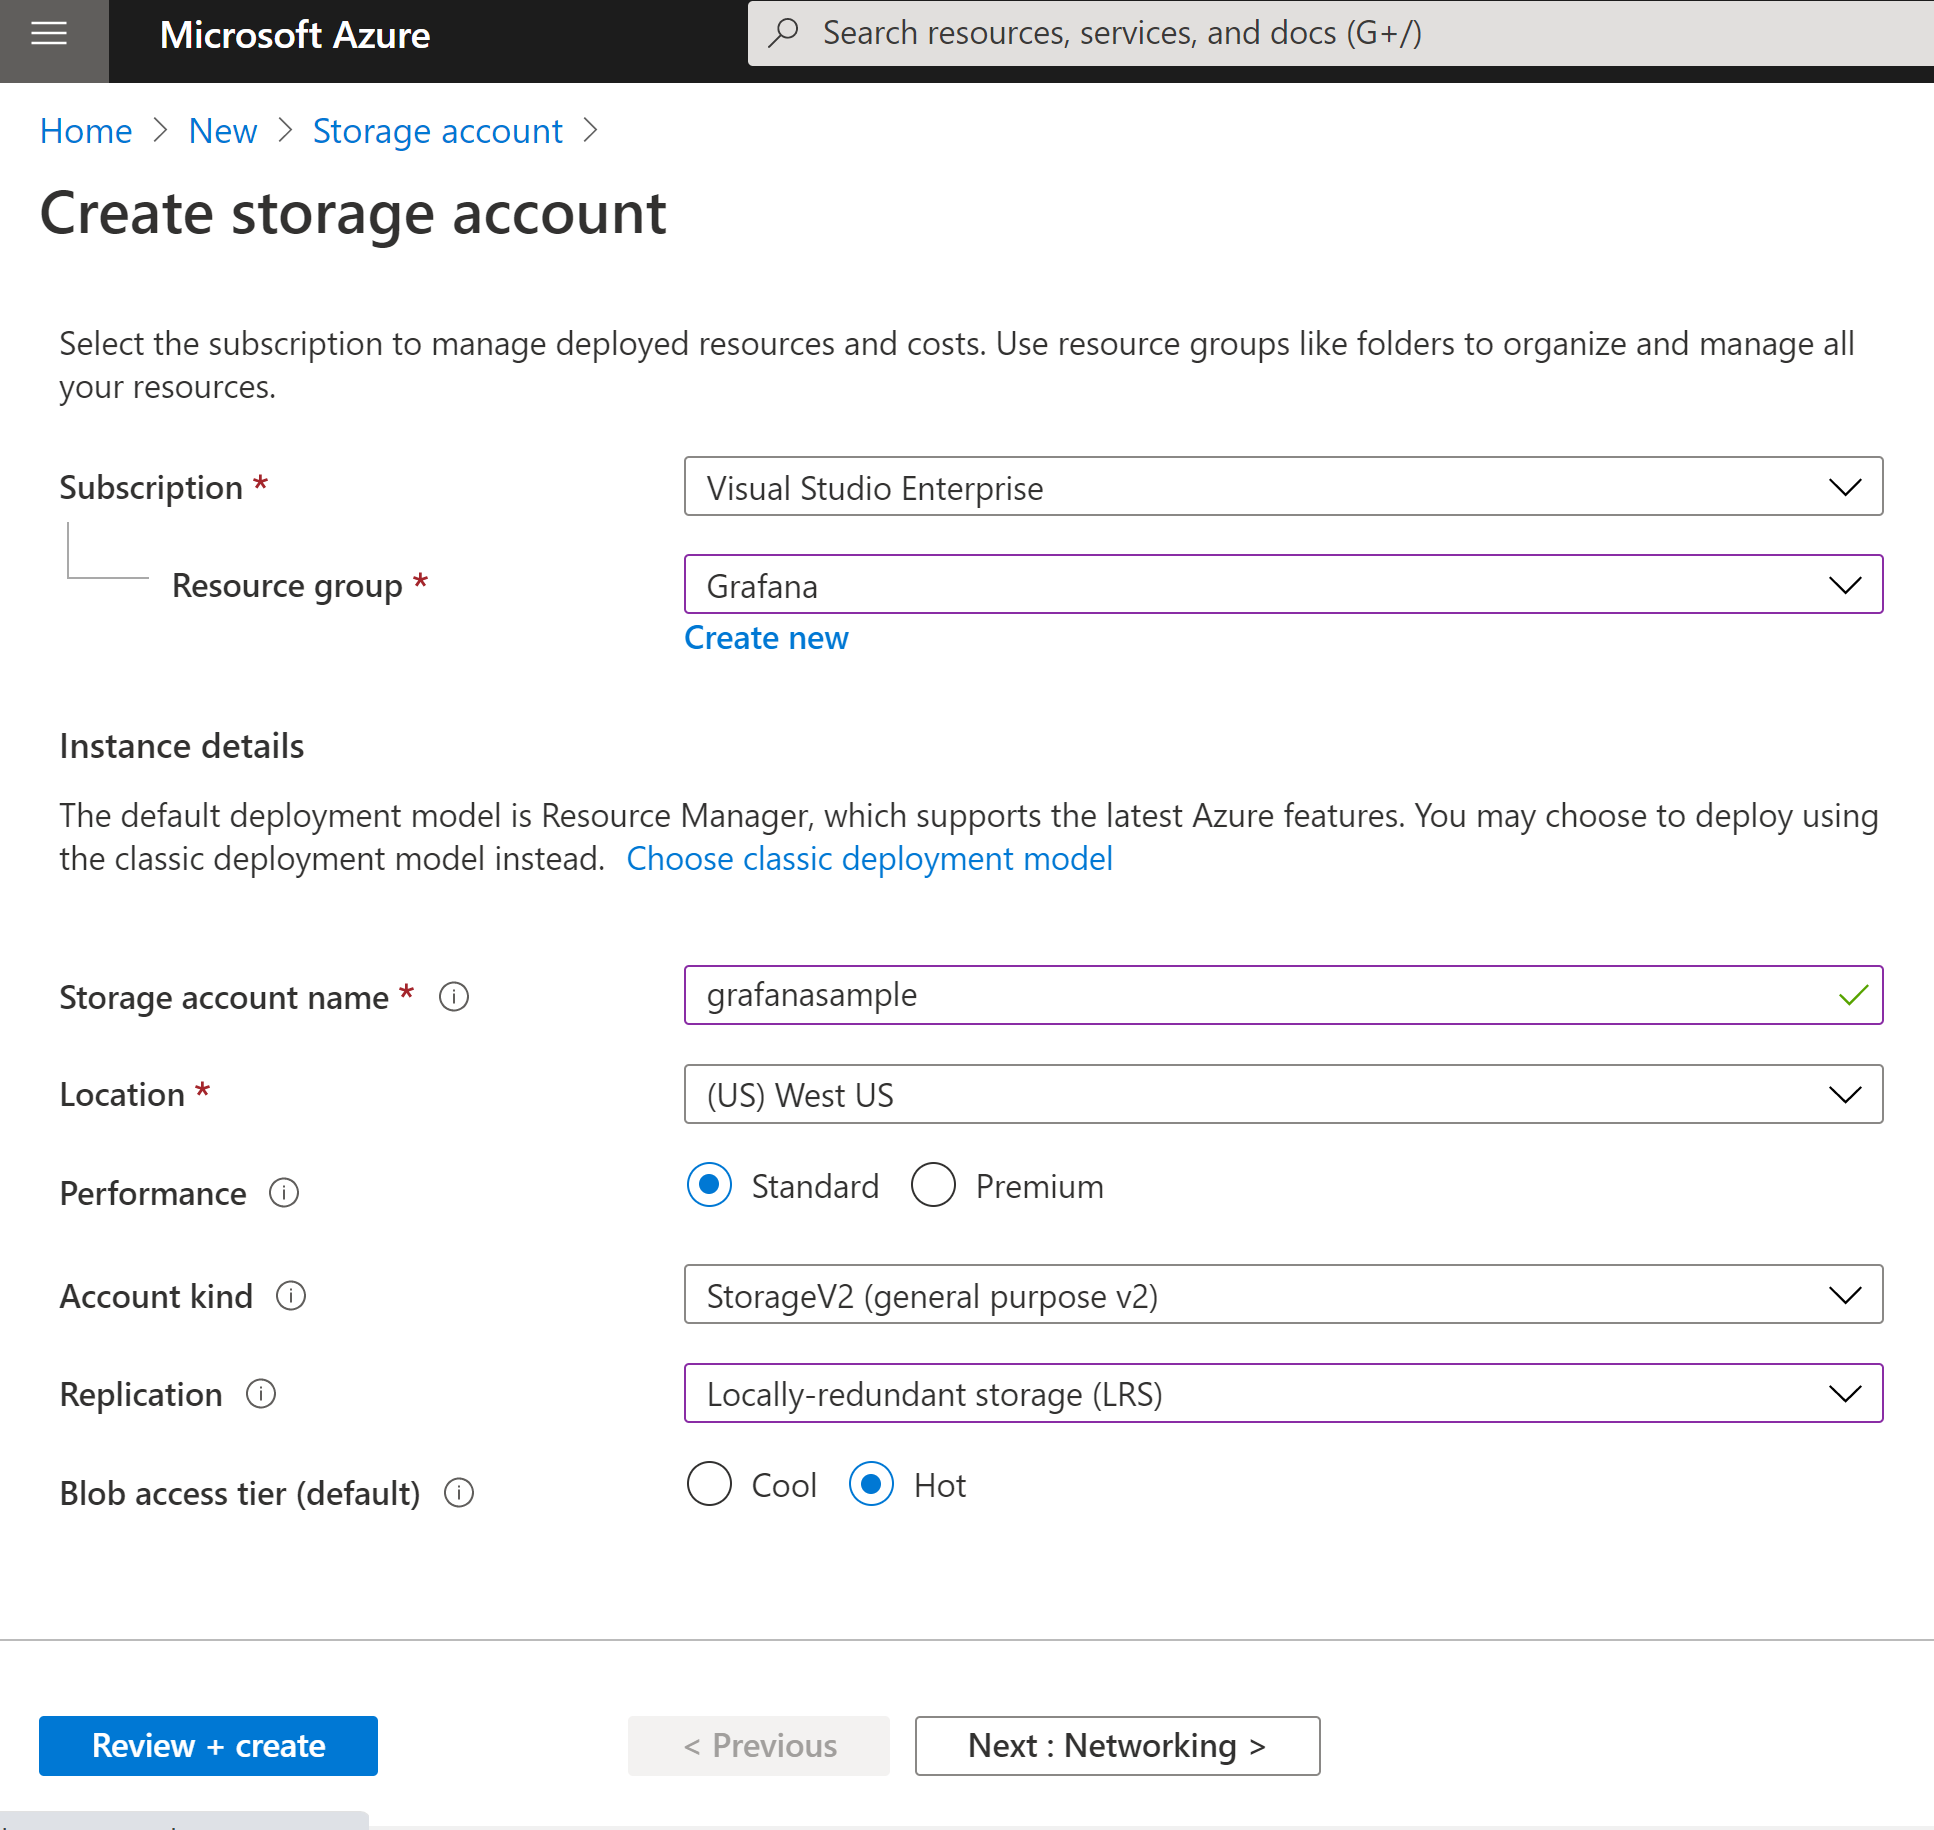This screenshot has width=1934, height=1830.
Task: Choose Hot blob access tier
Action: click(871, 1484)
